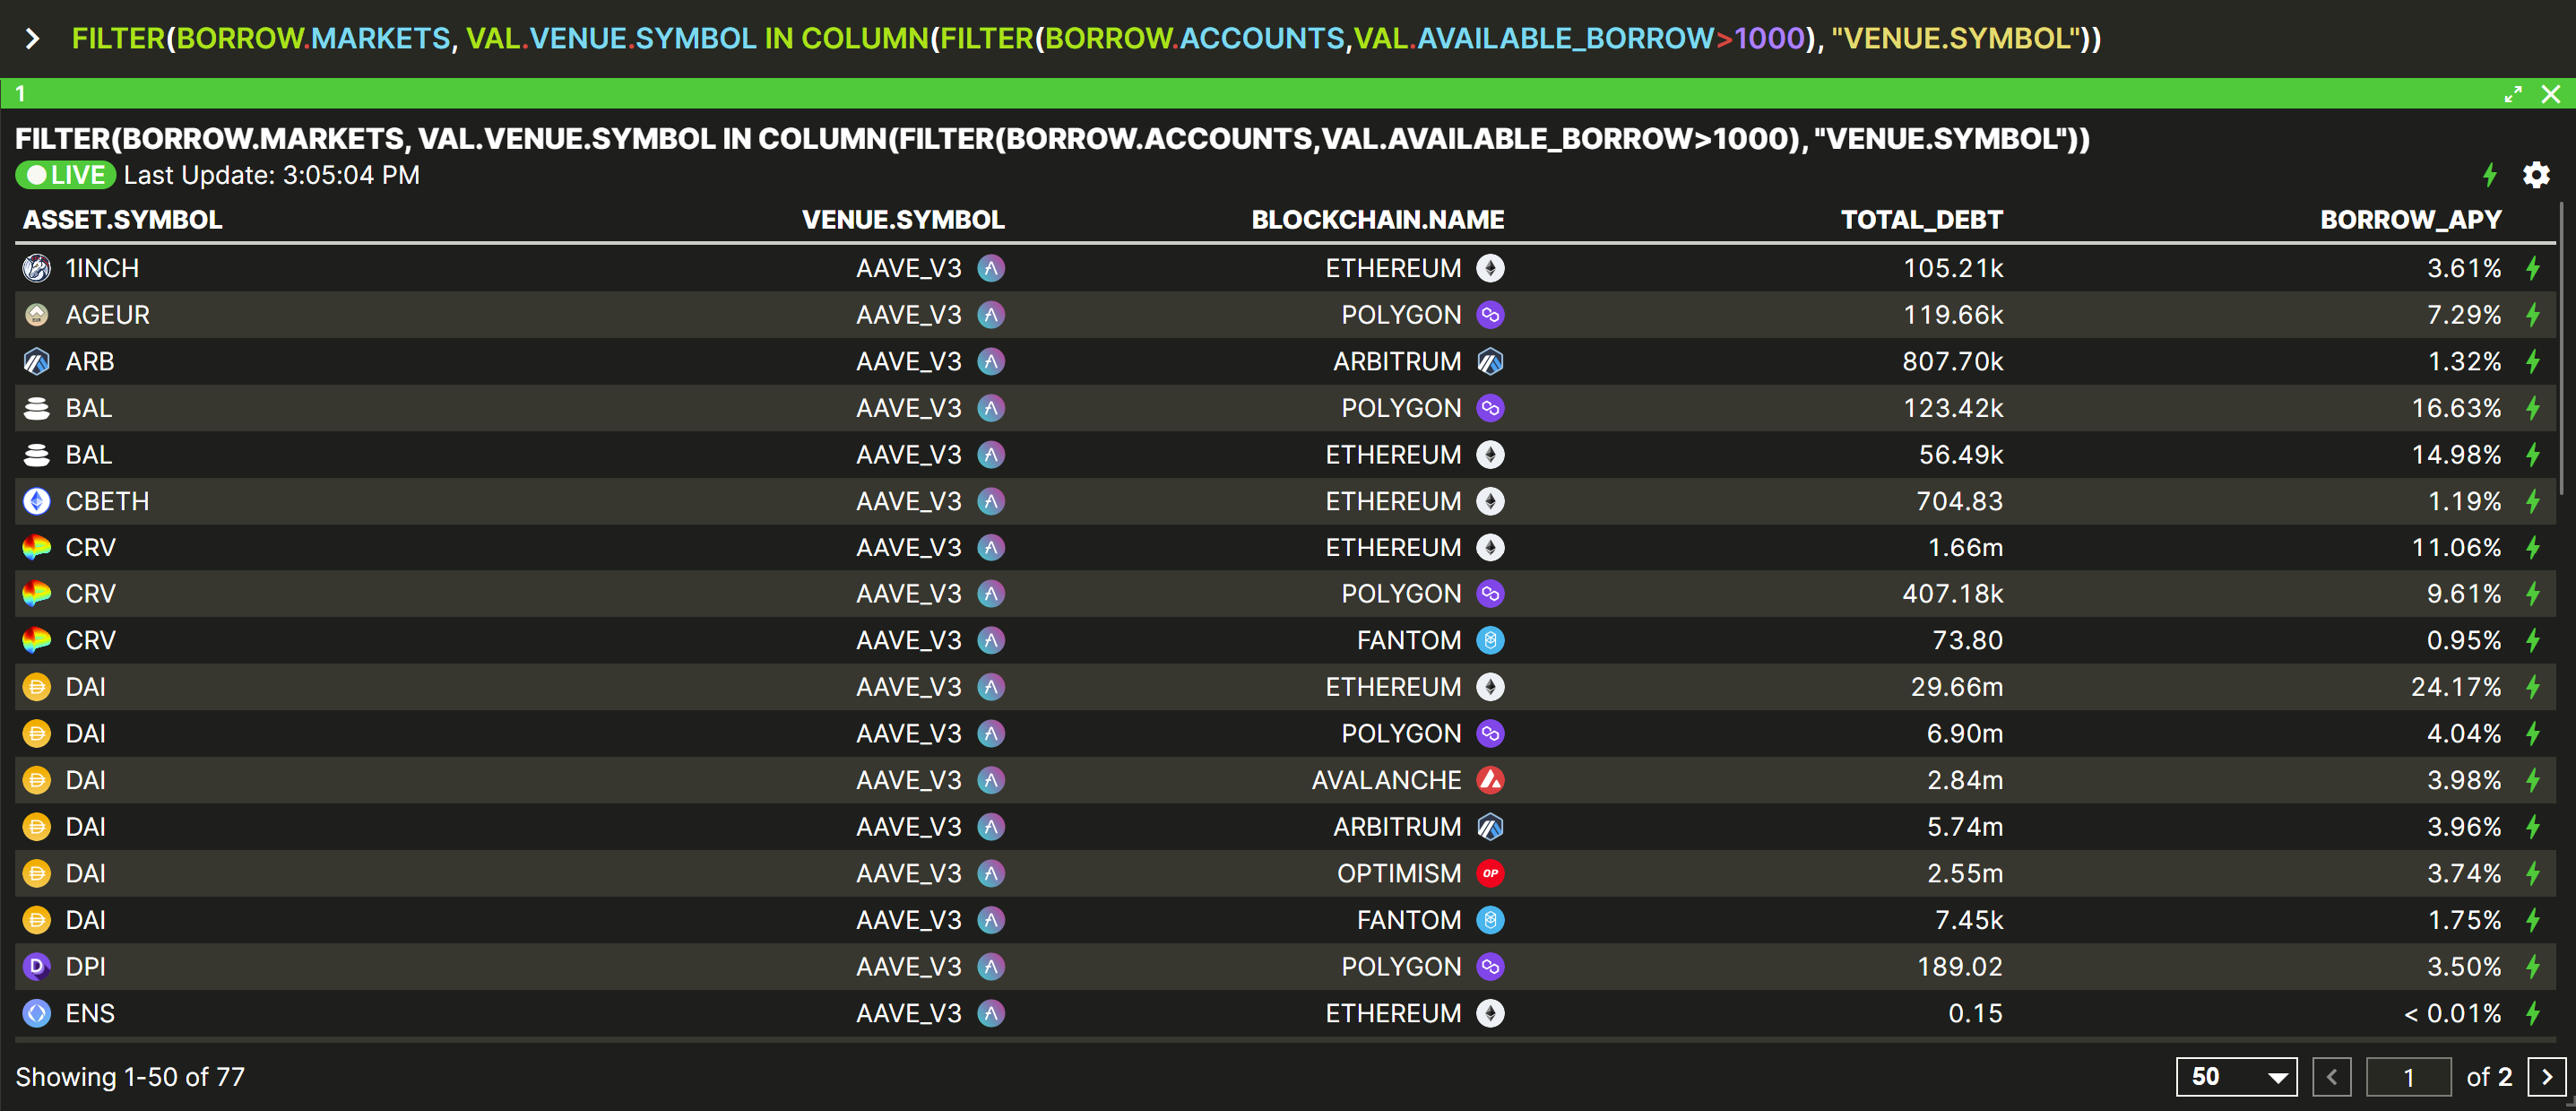Expand the panel with the fullscreen arrows icon

click(2512, 94)
